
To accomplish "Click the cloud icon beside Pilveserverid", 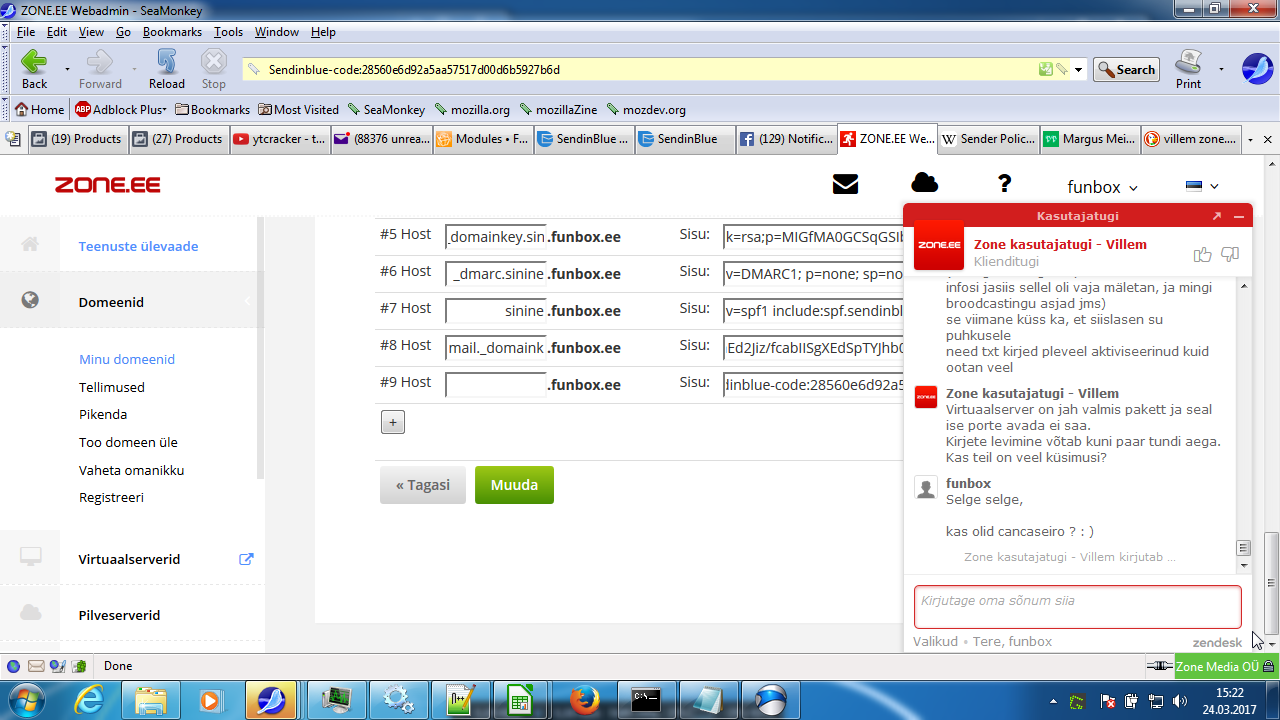I will (x=30, y=612).
